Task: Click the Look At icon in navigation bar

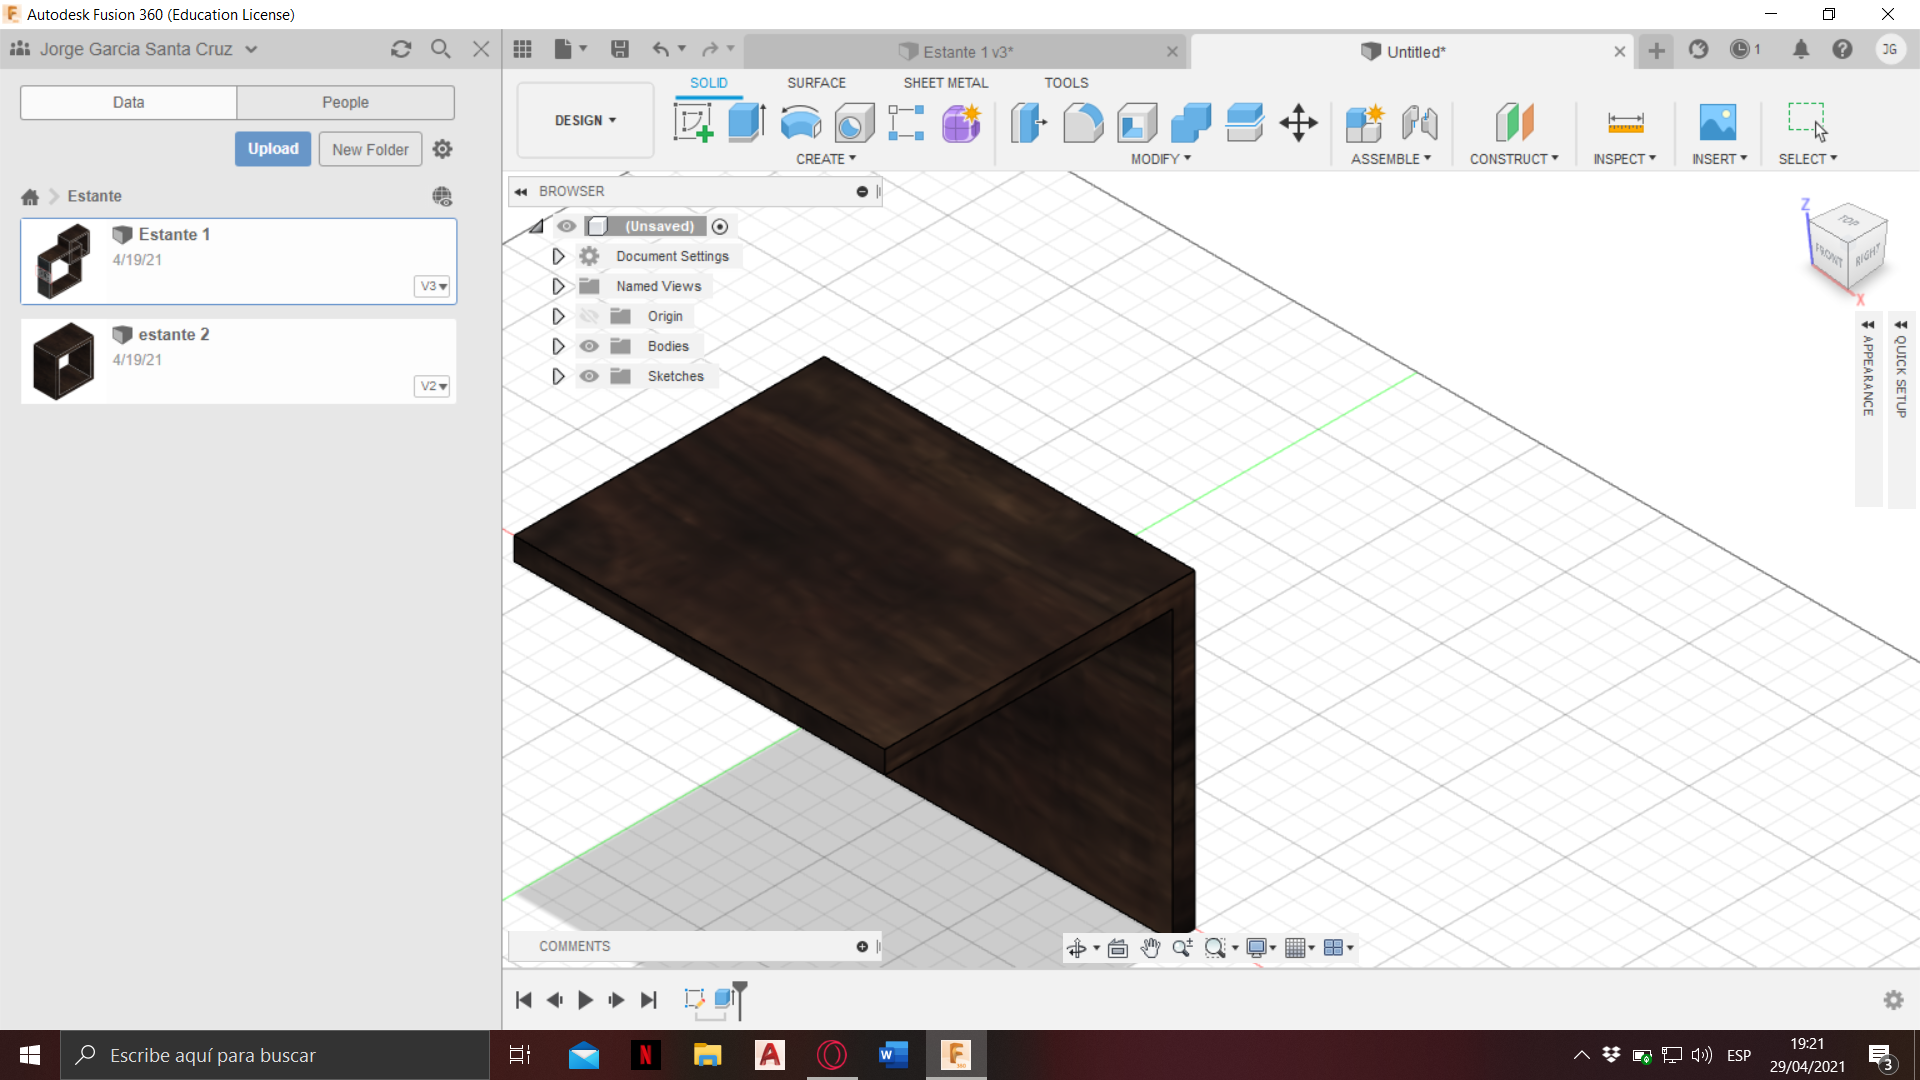Action: tap(1118, 948)
